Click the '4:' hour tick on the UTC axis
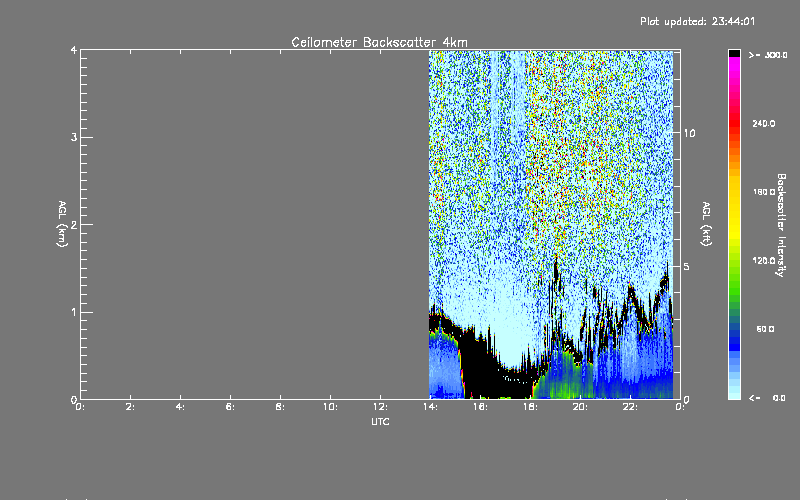The width and height of the screenshot is (800, 500). point(180,407)
